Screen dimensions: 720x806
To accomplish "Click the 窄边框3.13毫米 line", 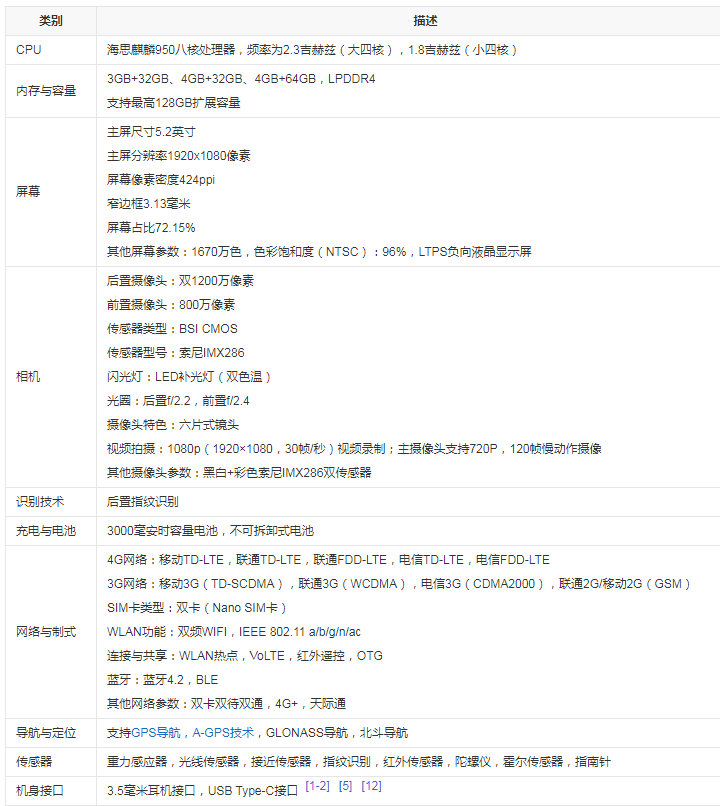I will point(149,204).
